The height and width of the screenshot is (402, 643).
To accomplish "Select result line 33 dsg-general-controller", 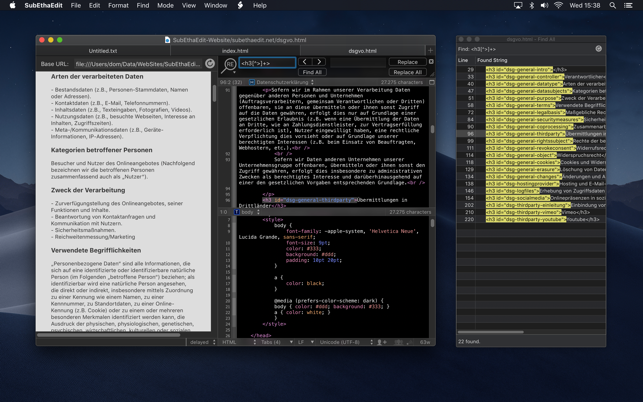I will (x=531, y=77).
